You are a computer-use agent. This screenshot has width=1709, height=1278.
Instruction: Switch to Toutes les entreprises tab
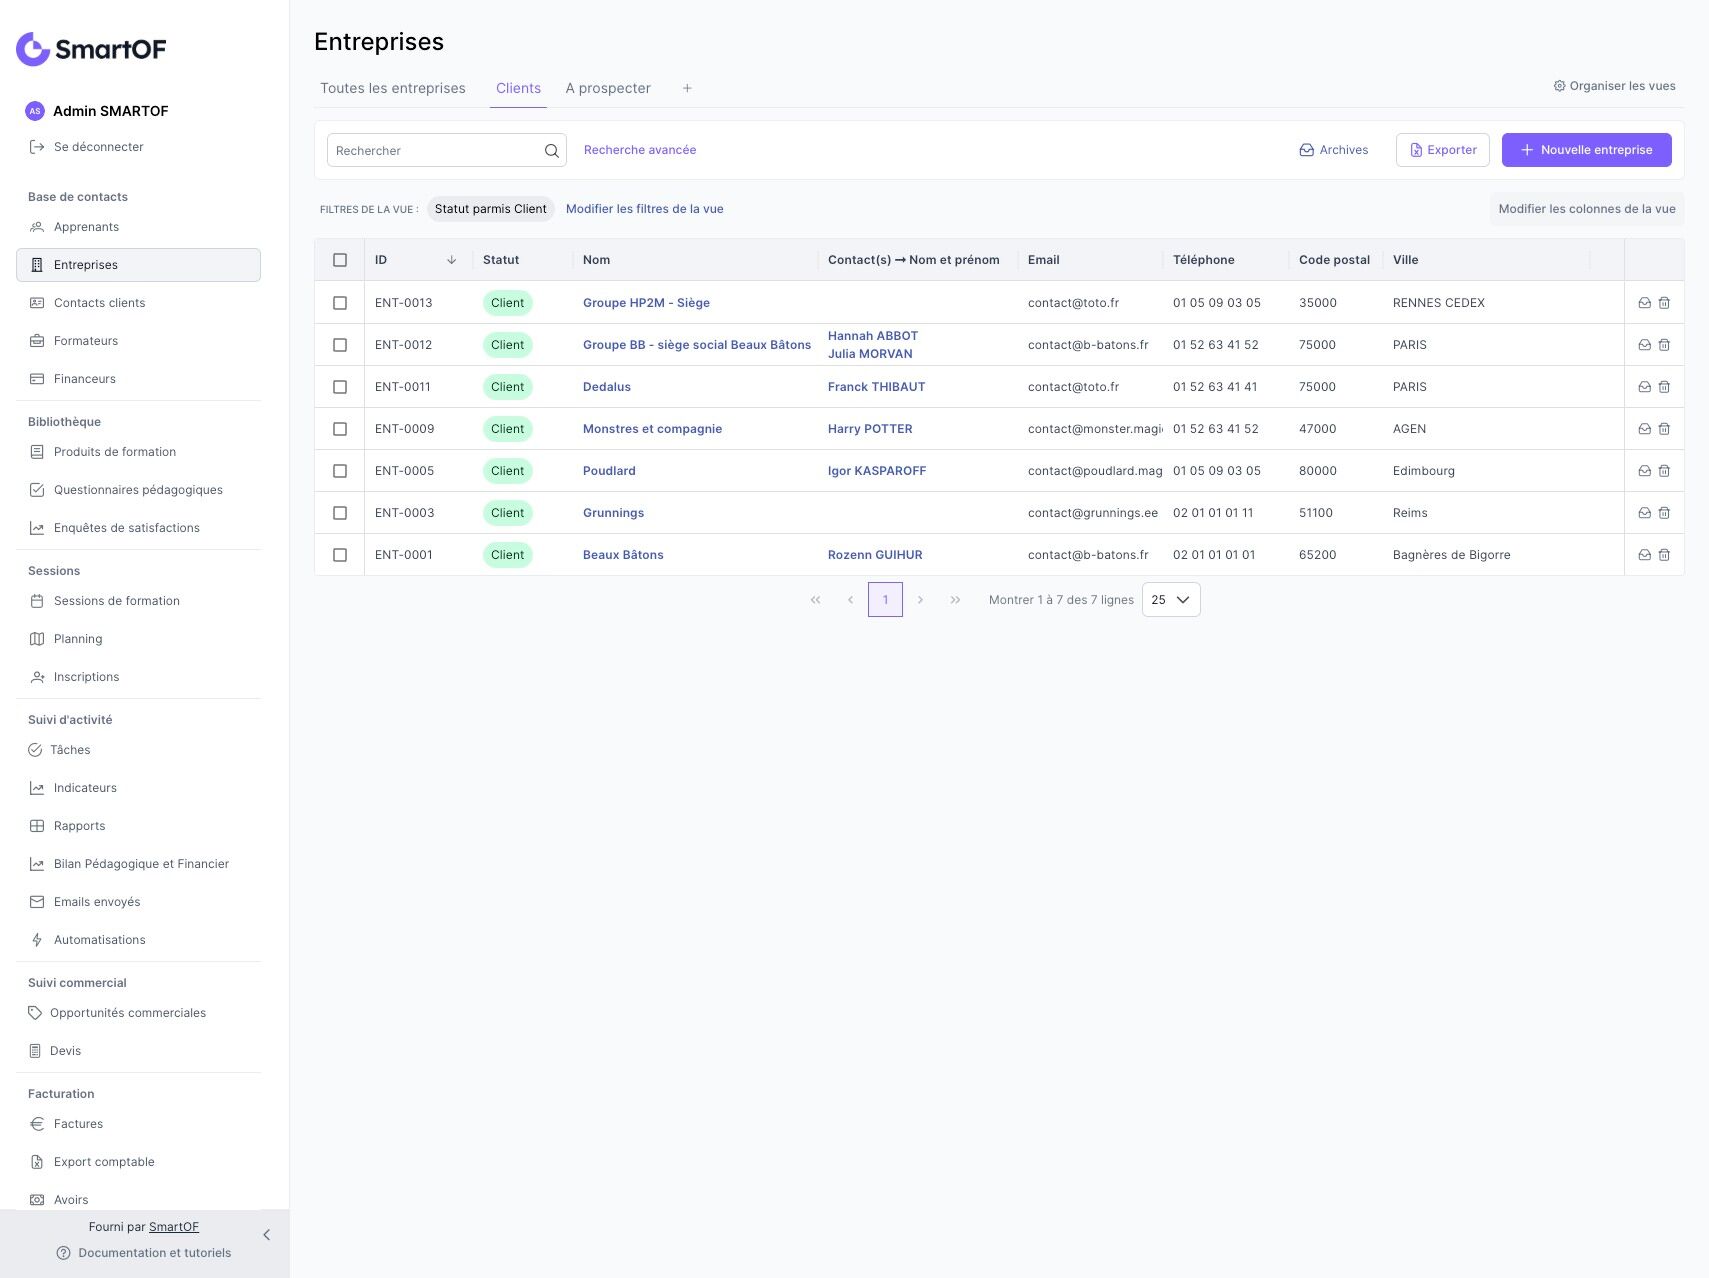click(x=393, y=89)
